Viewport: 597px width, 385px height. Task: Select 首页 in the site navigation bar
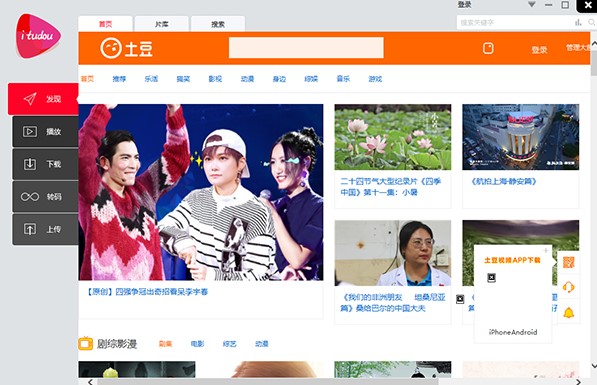87,79
